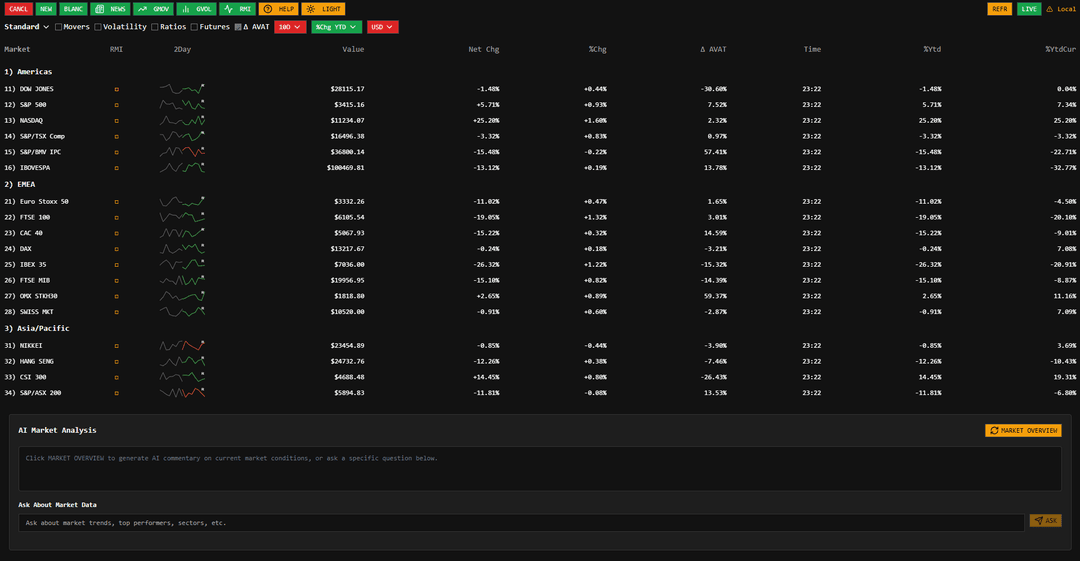Focus the Ask About Market Data field
1080x561 pixels.
click(521, 523)
